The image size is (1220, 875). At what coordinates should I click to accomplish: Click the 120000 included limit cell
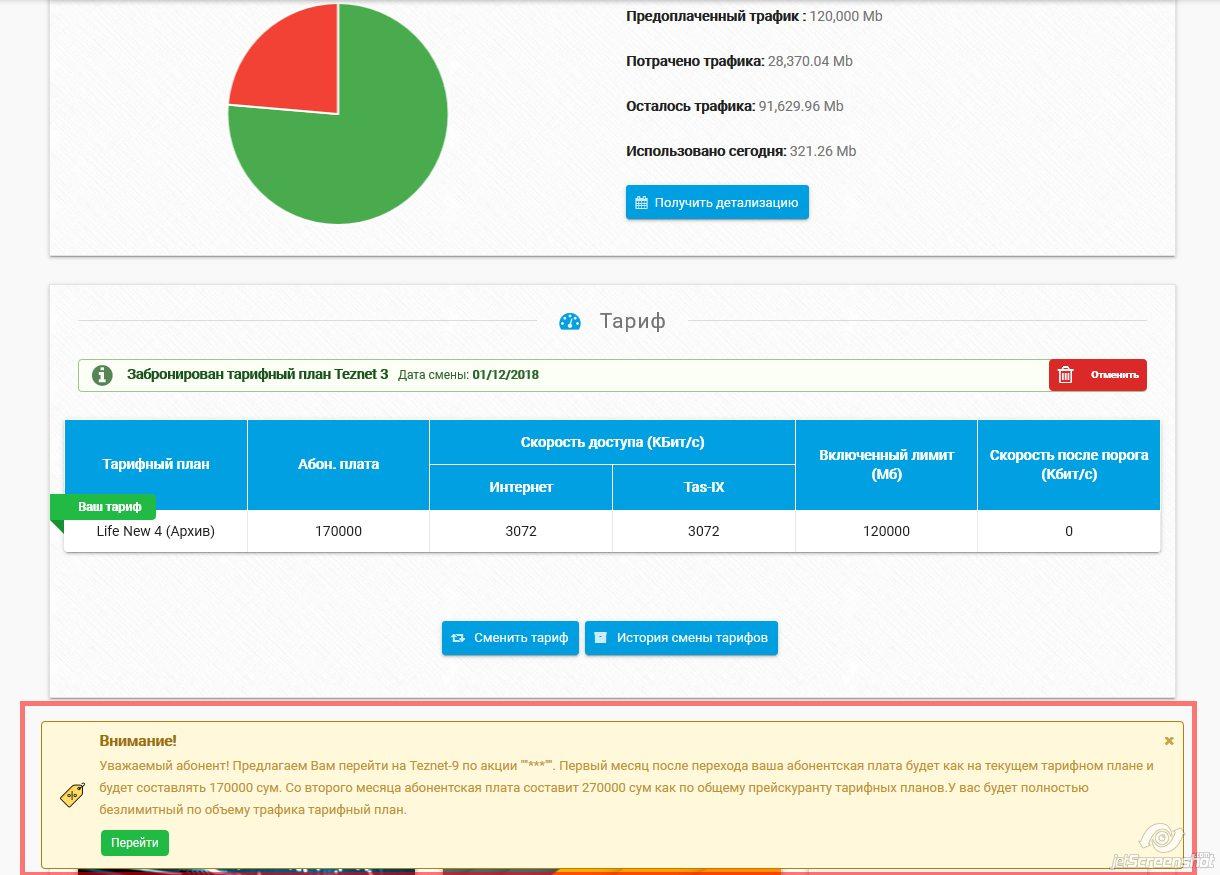(x=886, y=531)
